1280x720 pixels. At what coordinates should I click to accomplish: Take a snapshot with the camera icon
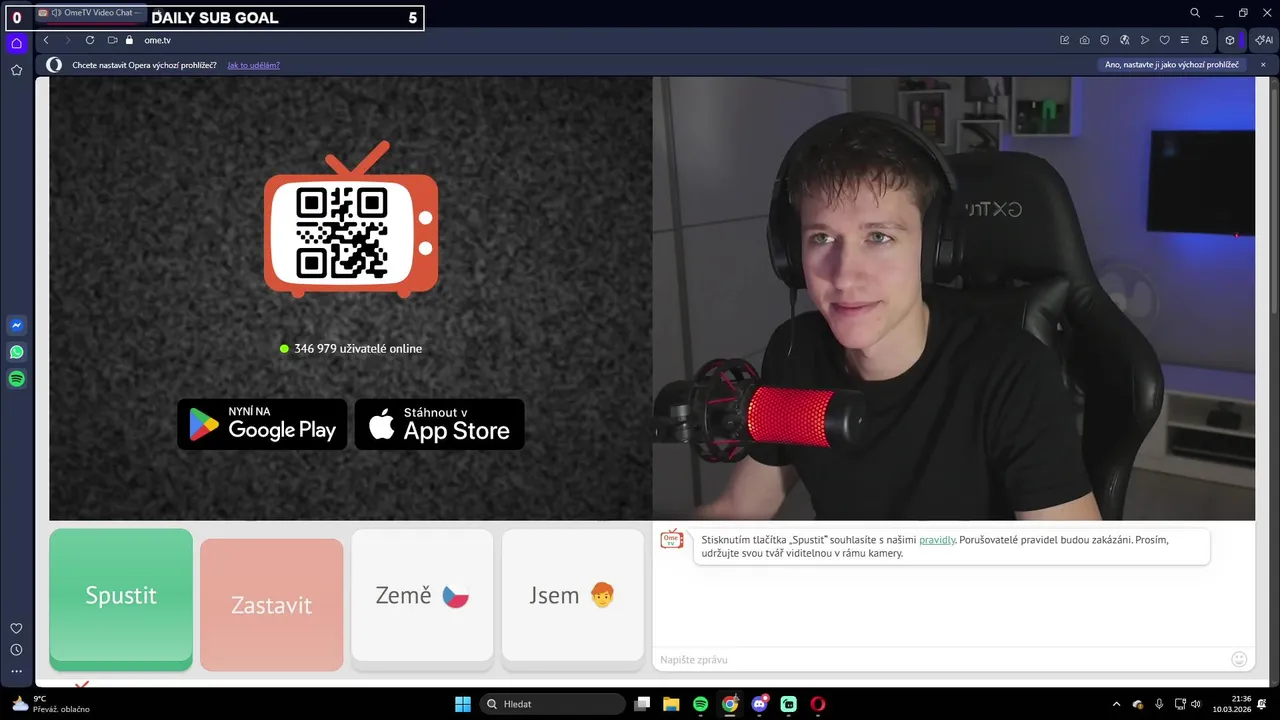(1085, 40)
